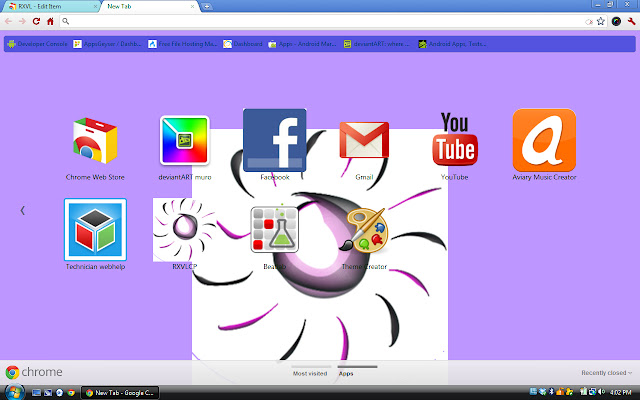
Task: Select the New Tab browser tab
Action: pos(149,7)
